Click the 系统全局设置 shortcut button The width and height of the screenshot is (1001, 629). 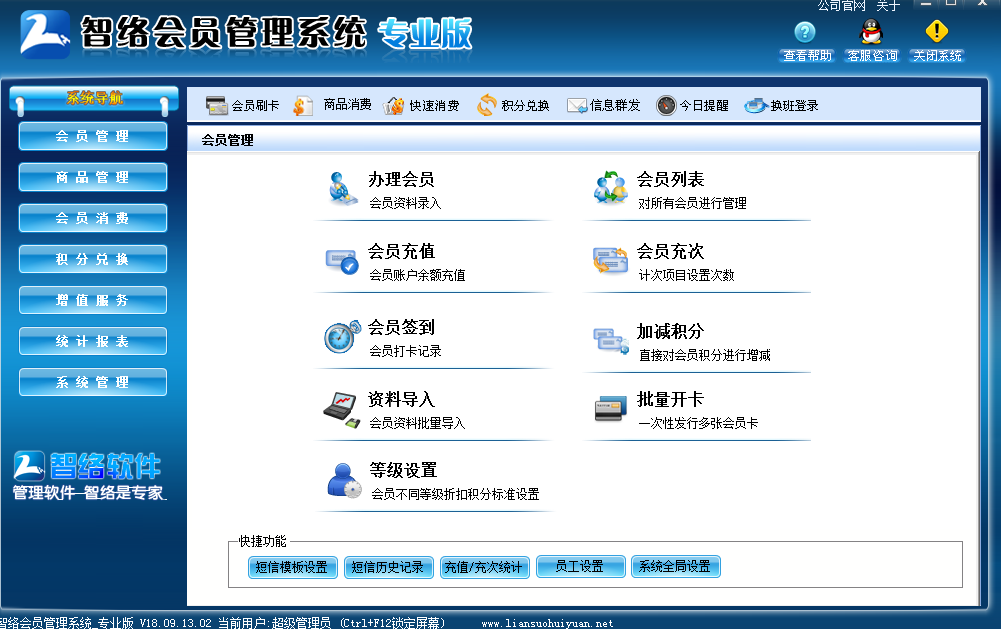pyautogui.click(x=676, y=566)
